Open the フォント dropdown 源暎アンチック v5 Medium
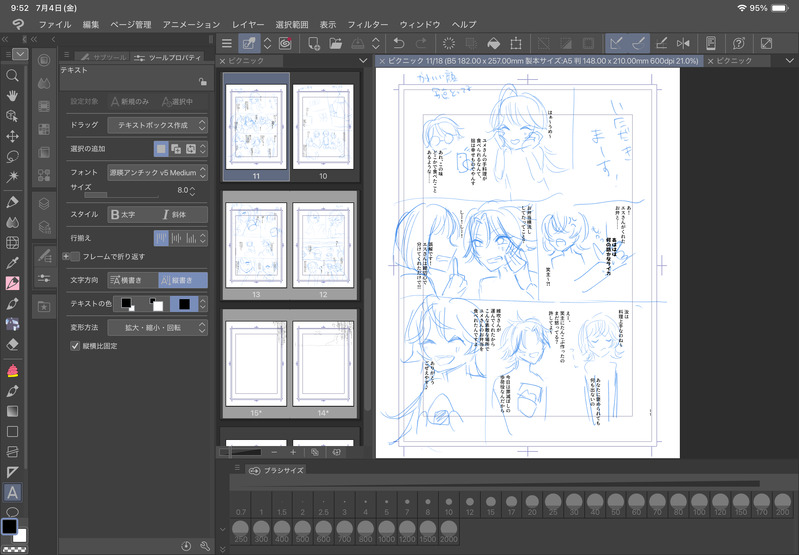This screenshot has height=555, width=799. 157,172
